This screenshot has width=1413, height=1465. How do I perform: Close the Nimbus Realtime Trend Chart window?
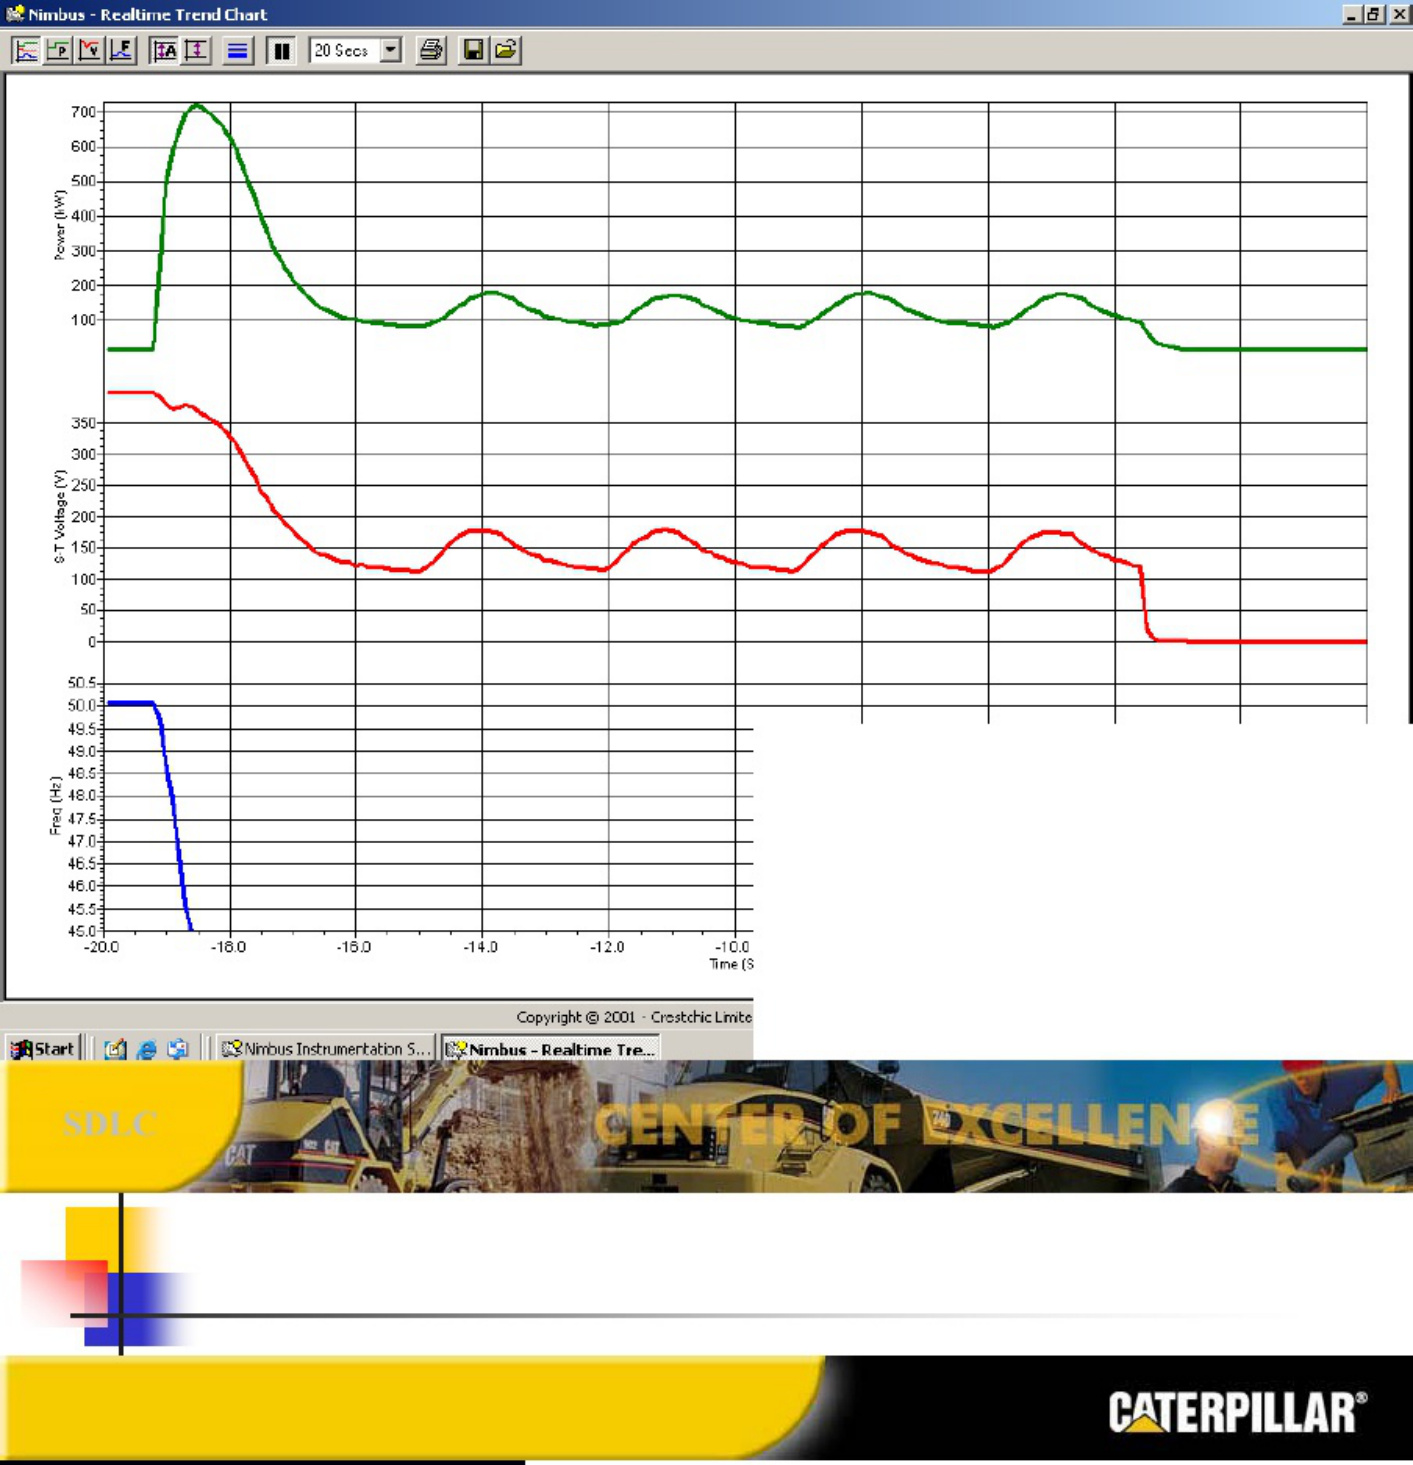1398,14
